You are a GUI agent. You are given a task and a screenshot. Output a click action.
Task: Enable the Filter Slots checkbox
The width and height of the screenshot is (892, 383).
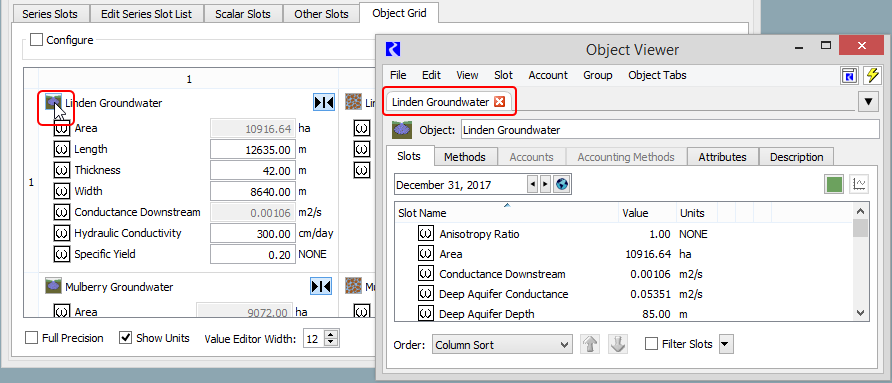652,344
